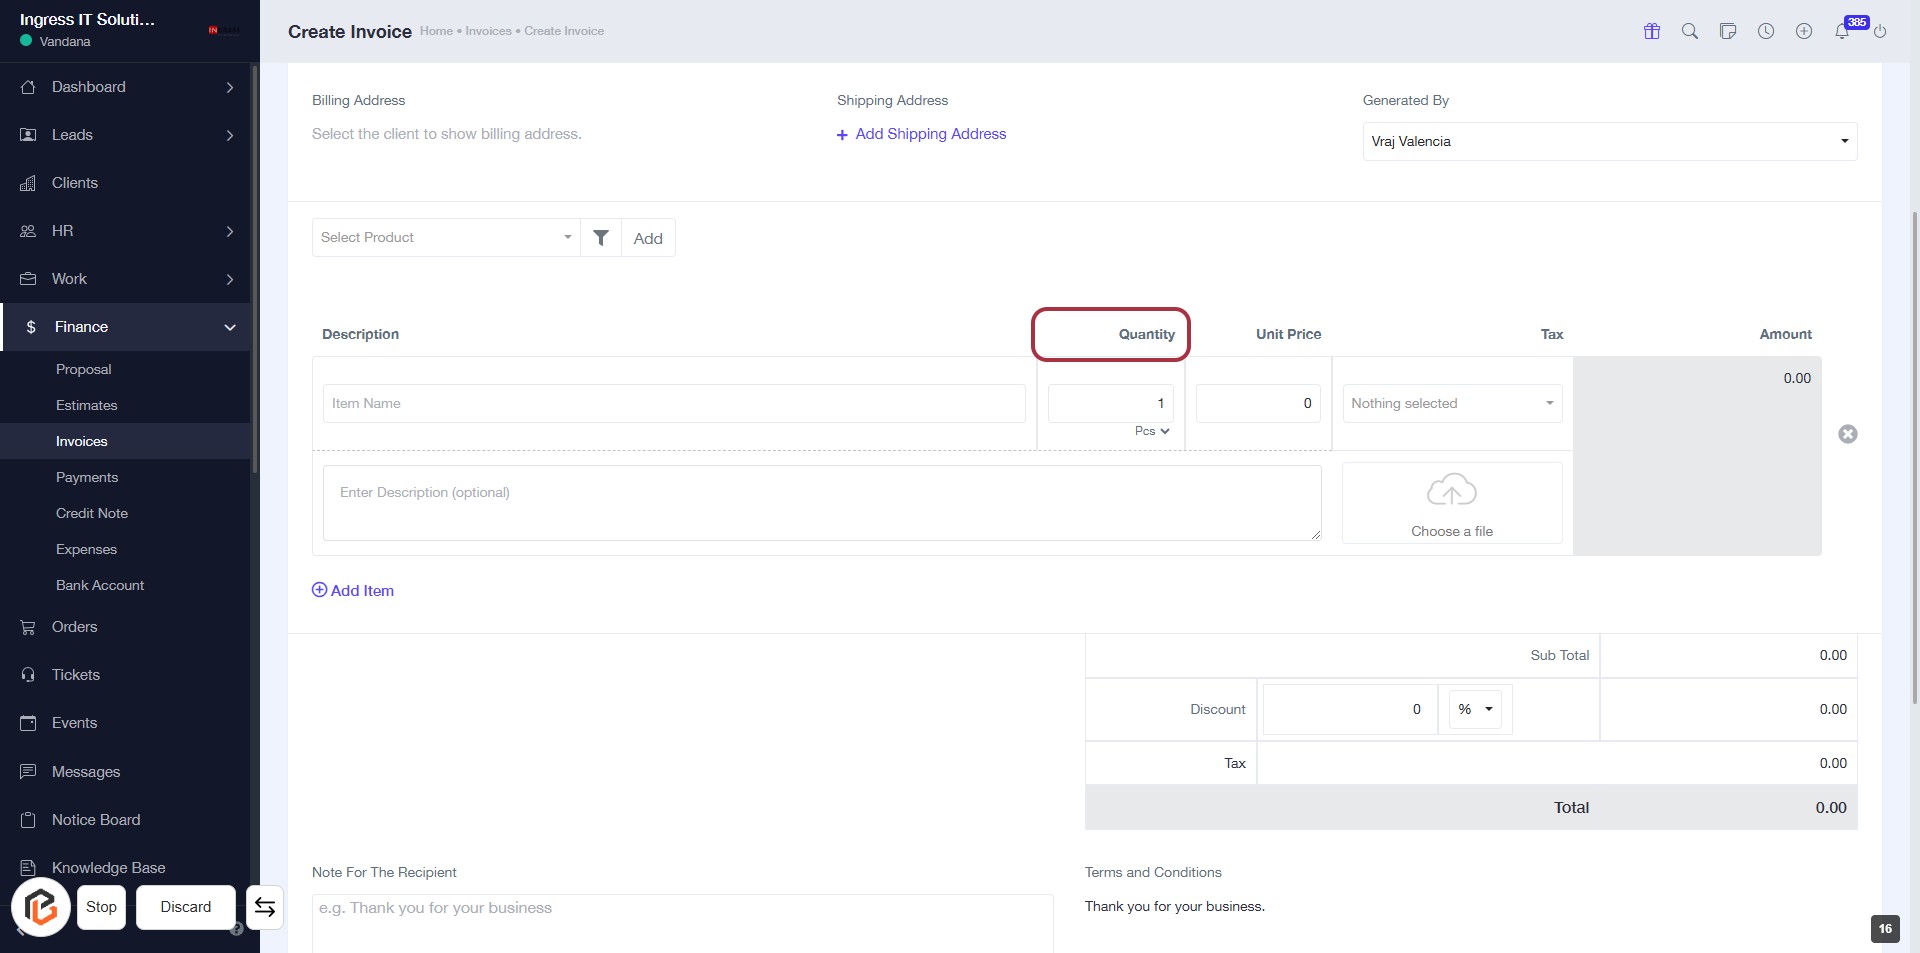Open notifications bell with 385 badge

[x=1842, y=31]
